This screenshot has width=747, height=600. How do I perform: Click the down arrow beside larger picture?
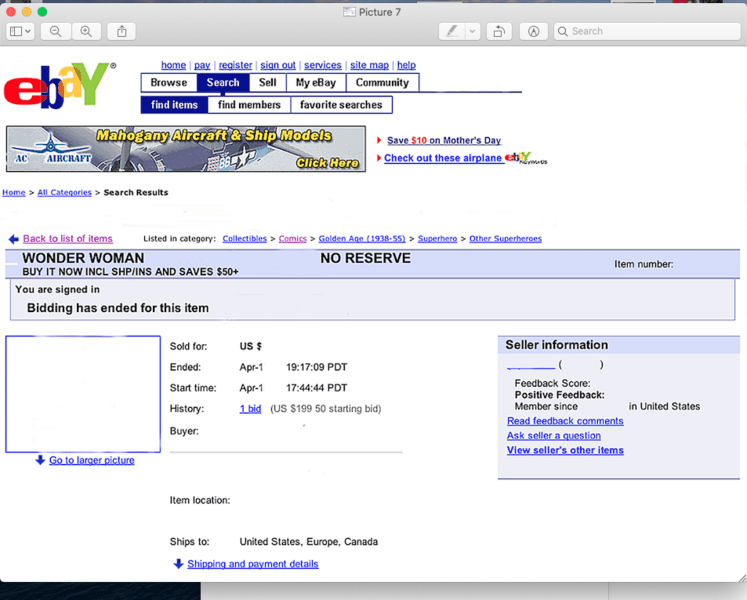(40, 460)
